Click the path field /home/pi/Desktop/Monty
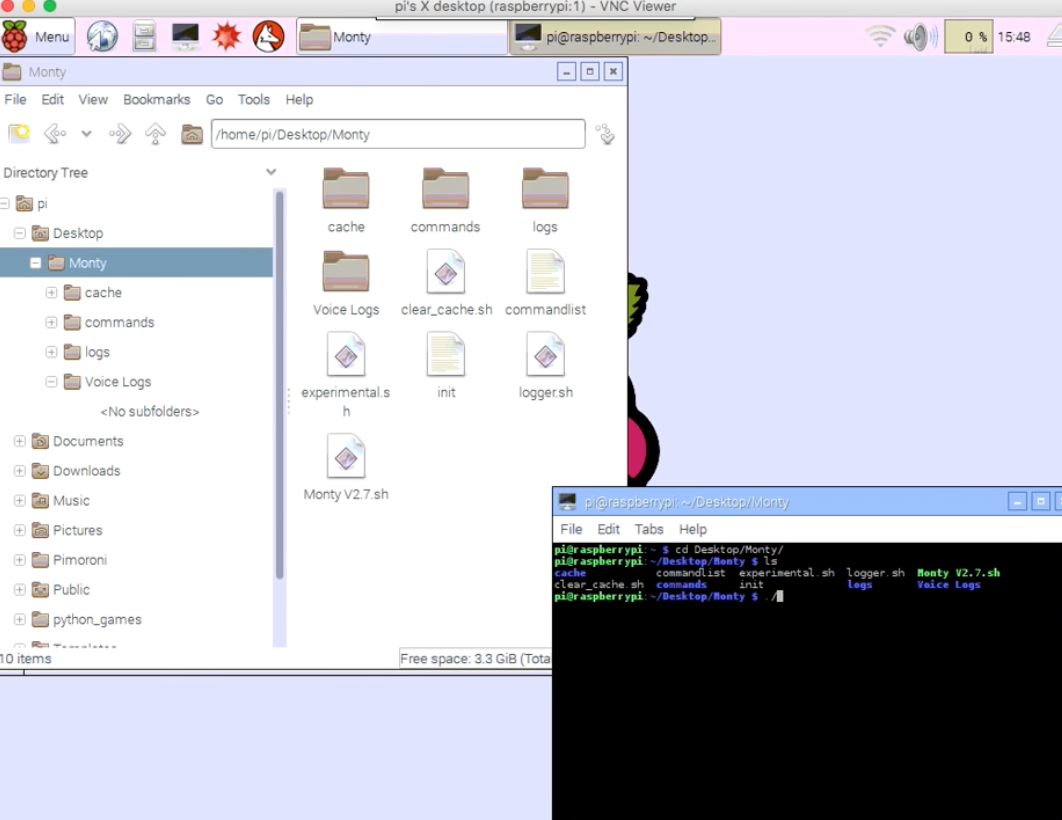This screenshot has width=1062, height=820. (398, 134)
